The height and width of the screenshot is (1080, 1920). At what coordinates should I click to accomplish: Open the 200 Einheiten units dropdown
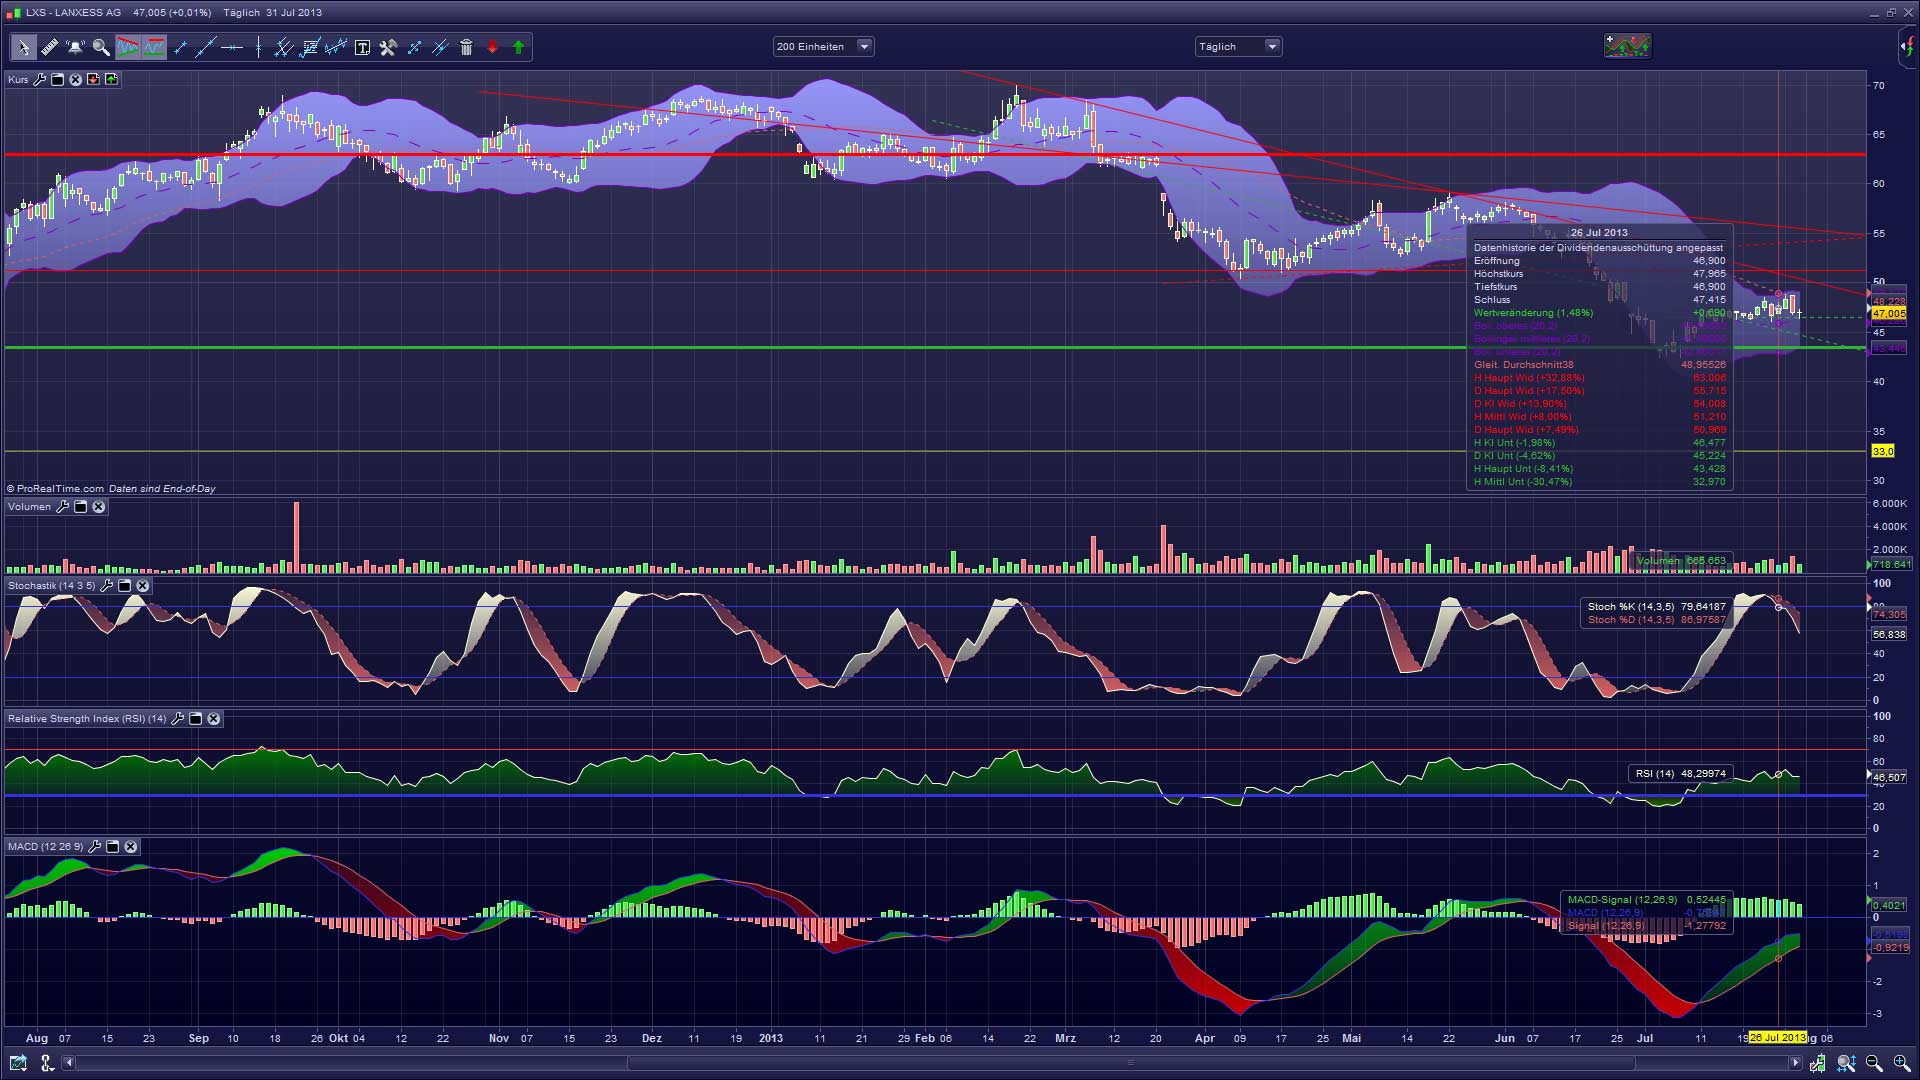click(x=864, y=46)
